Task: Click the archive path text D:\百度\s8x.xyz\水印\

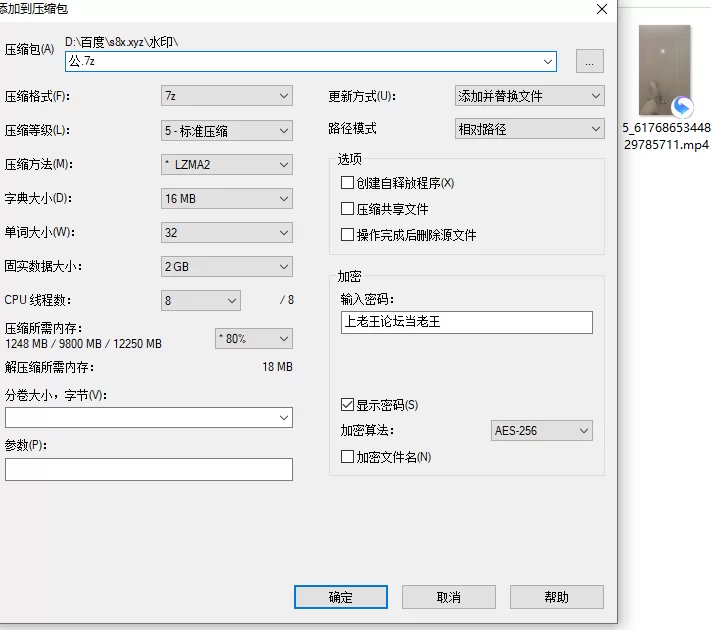Action: tap(122, 42)
